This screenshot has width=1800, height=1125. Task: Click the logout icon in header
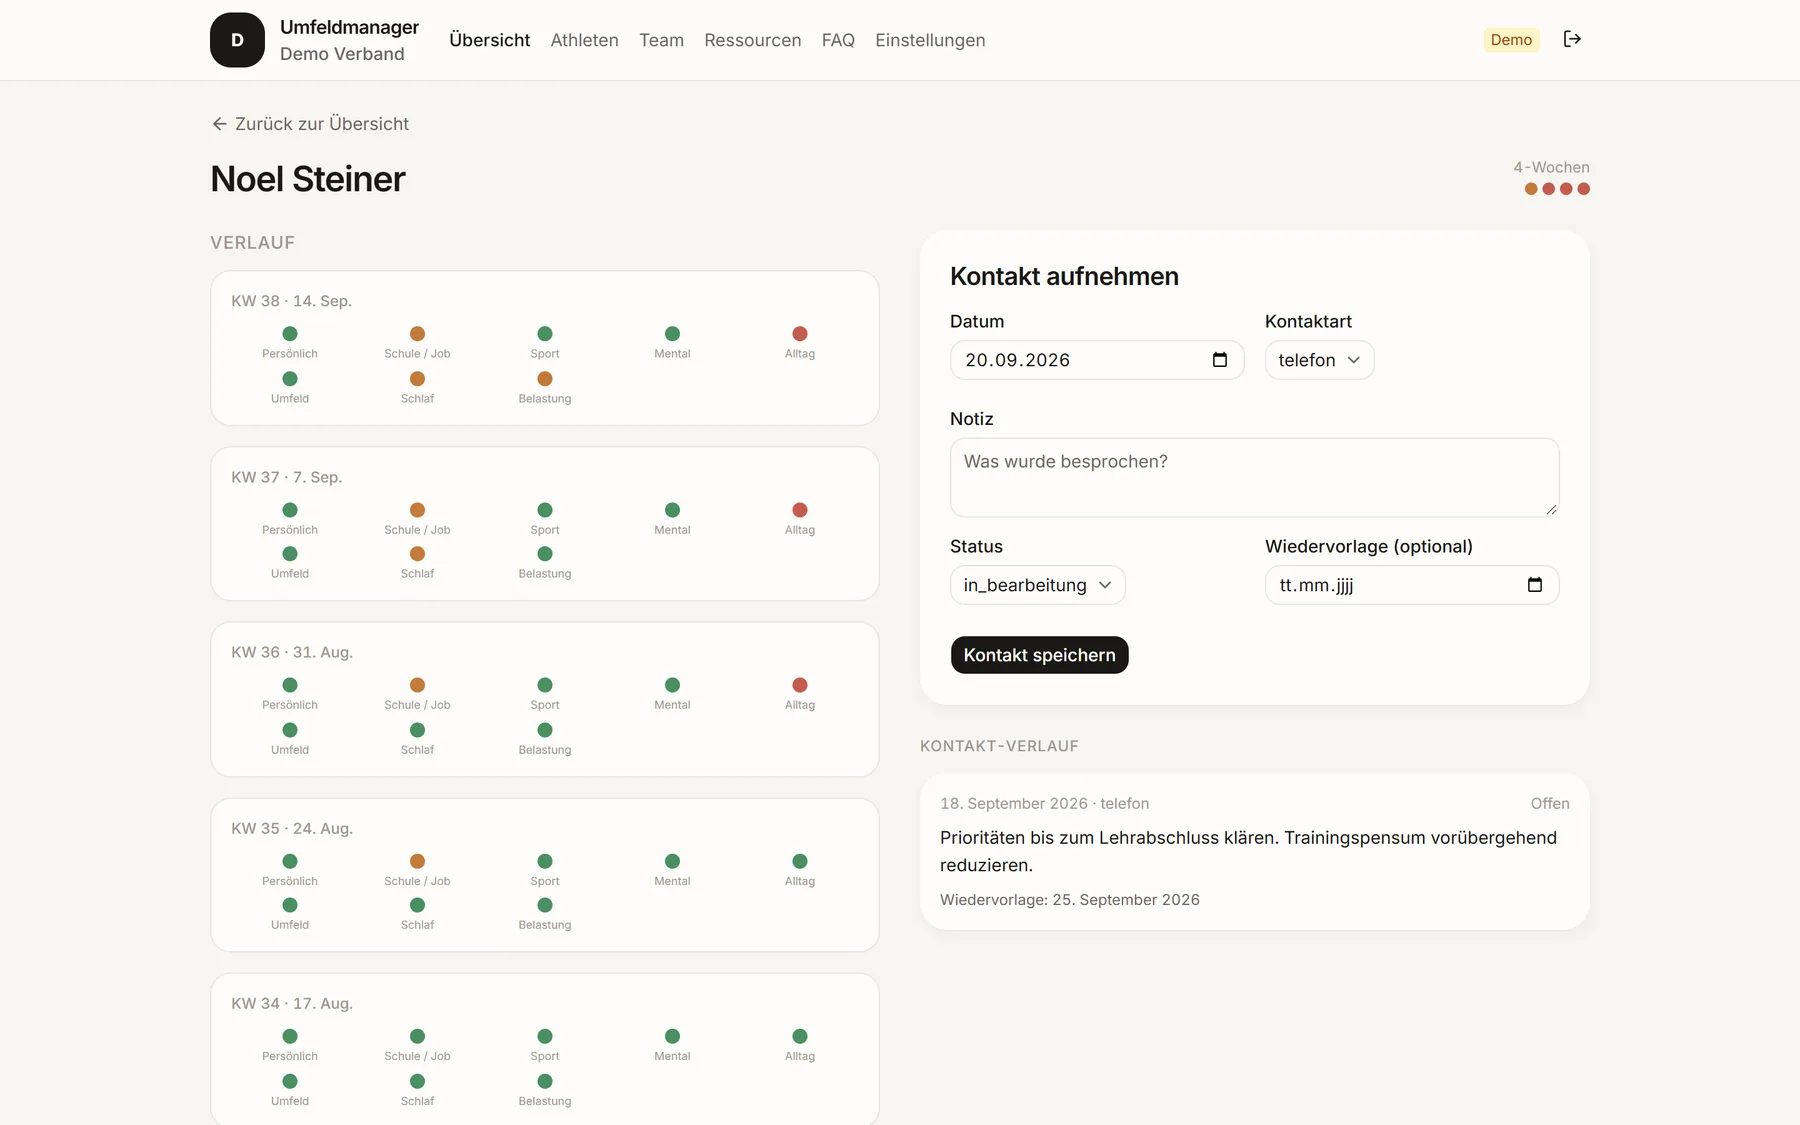[1572, 39]
